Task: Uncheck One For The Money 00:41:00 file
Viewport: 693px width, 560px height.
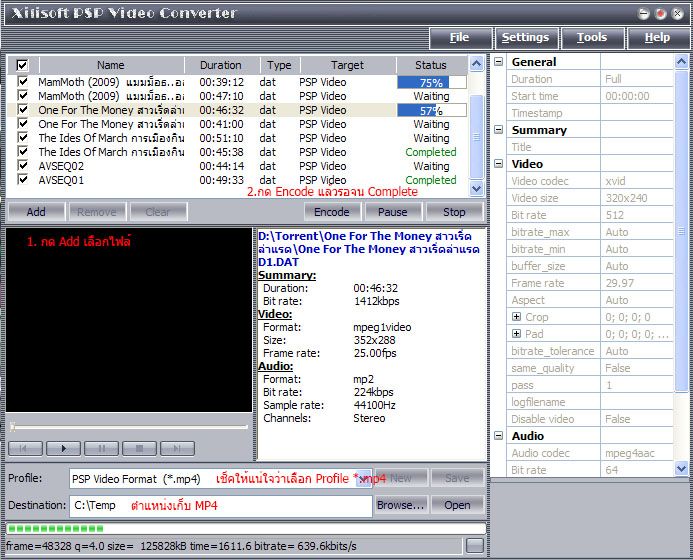Action: (23, 123)
